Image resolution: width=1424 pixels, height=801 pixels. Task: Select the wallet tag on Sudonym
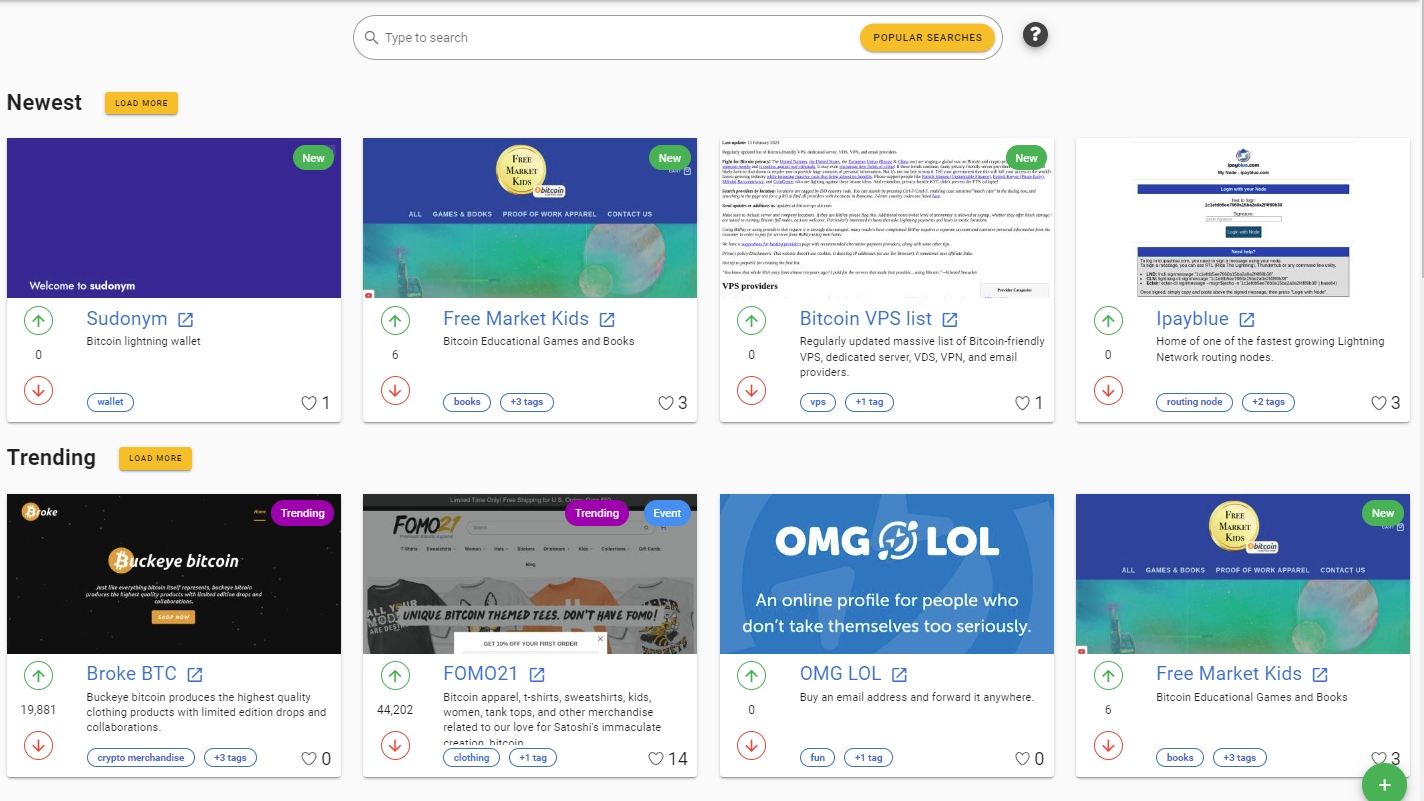(x=110, y=402)
